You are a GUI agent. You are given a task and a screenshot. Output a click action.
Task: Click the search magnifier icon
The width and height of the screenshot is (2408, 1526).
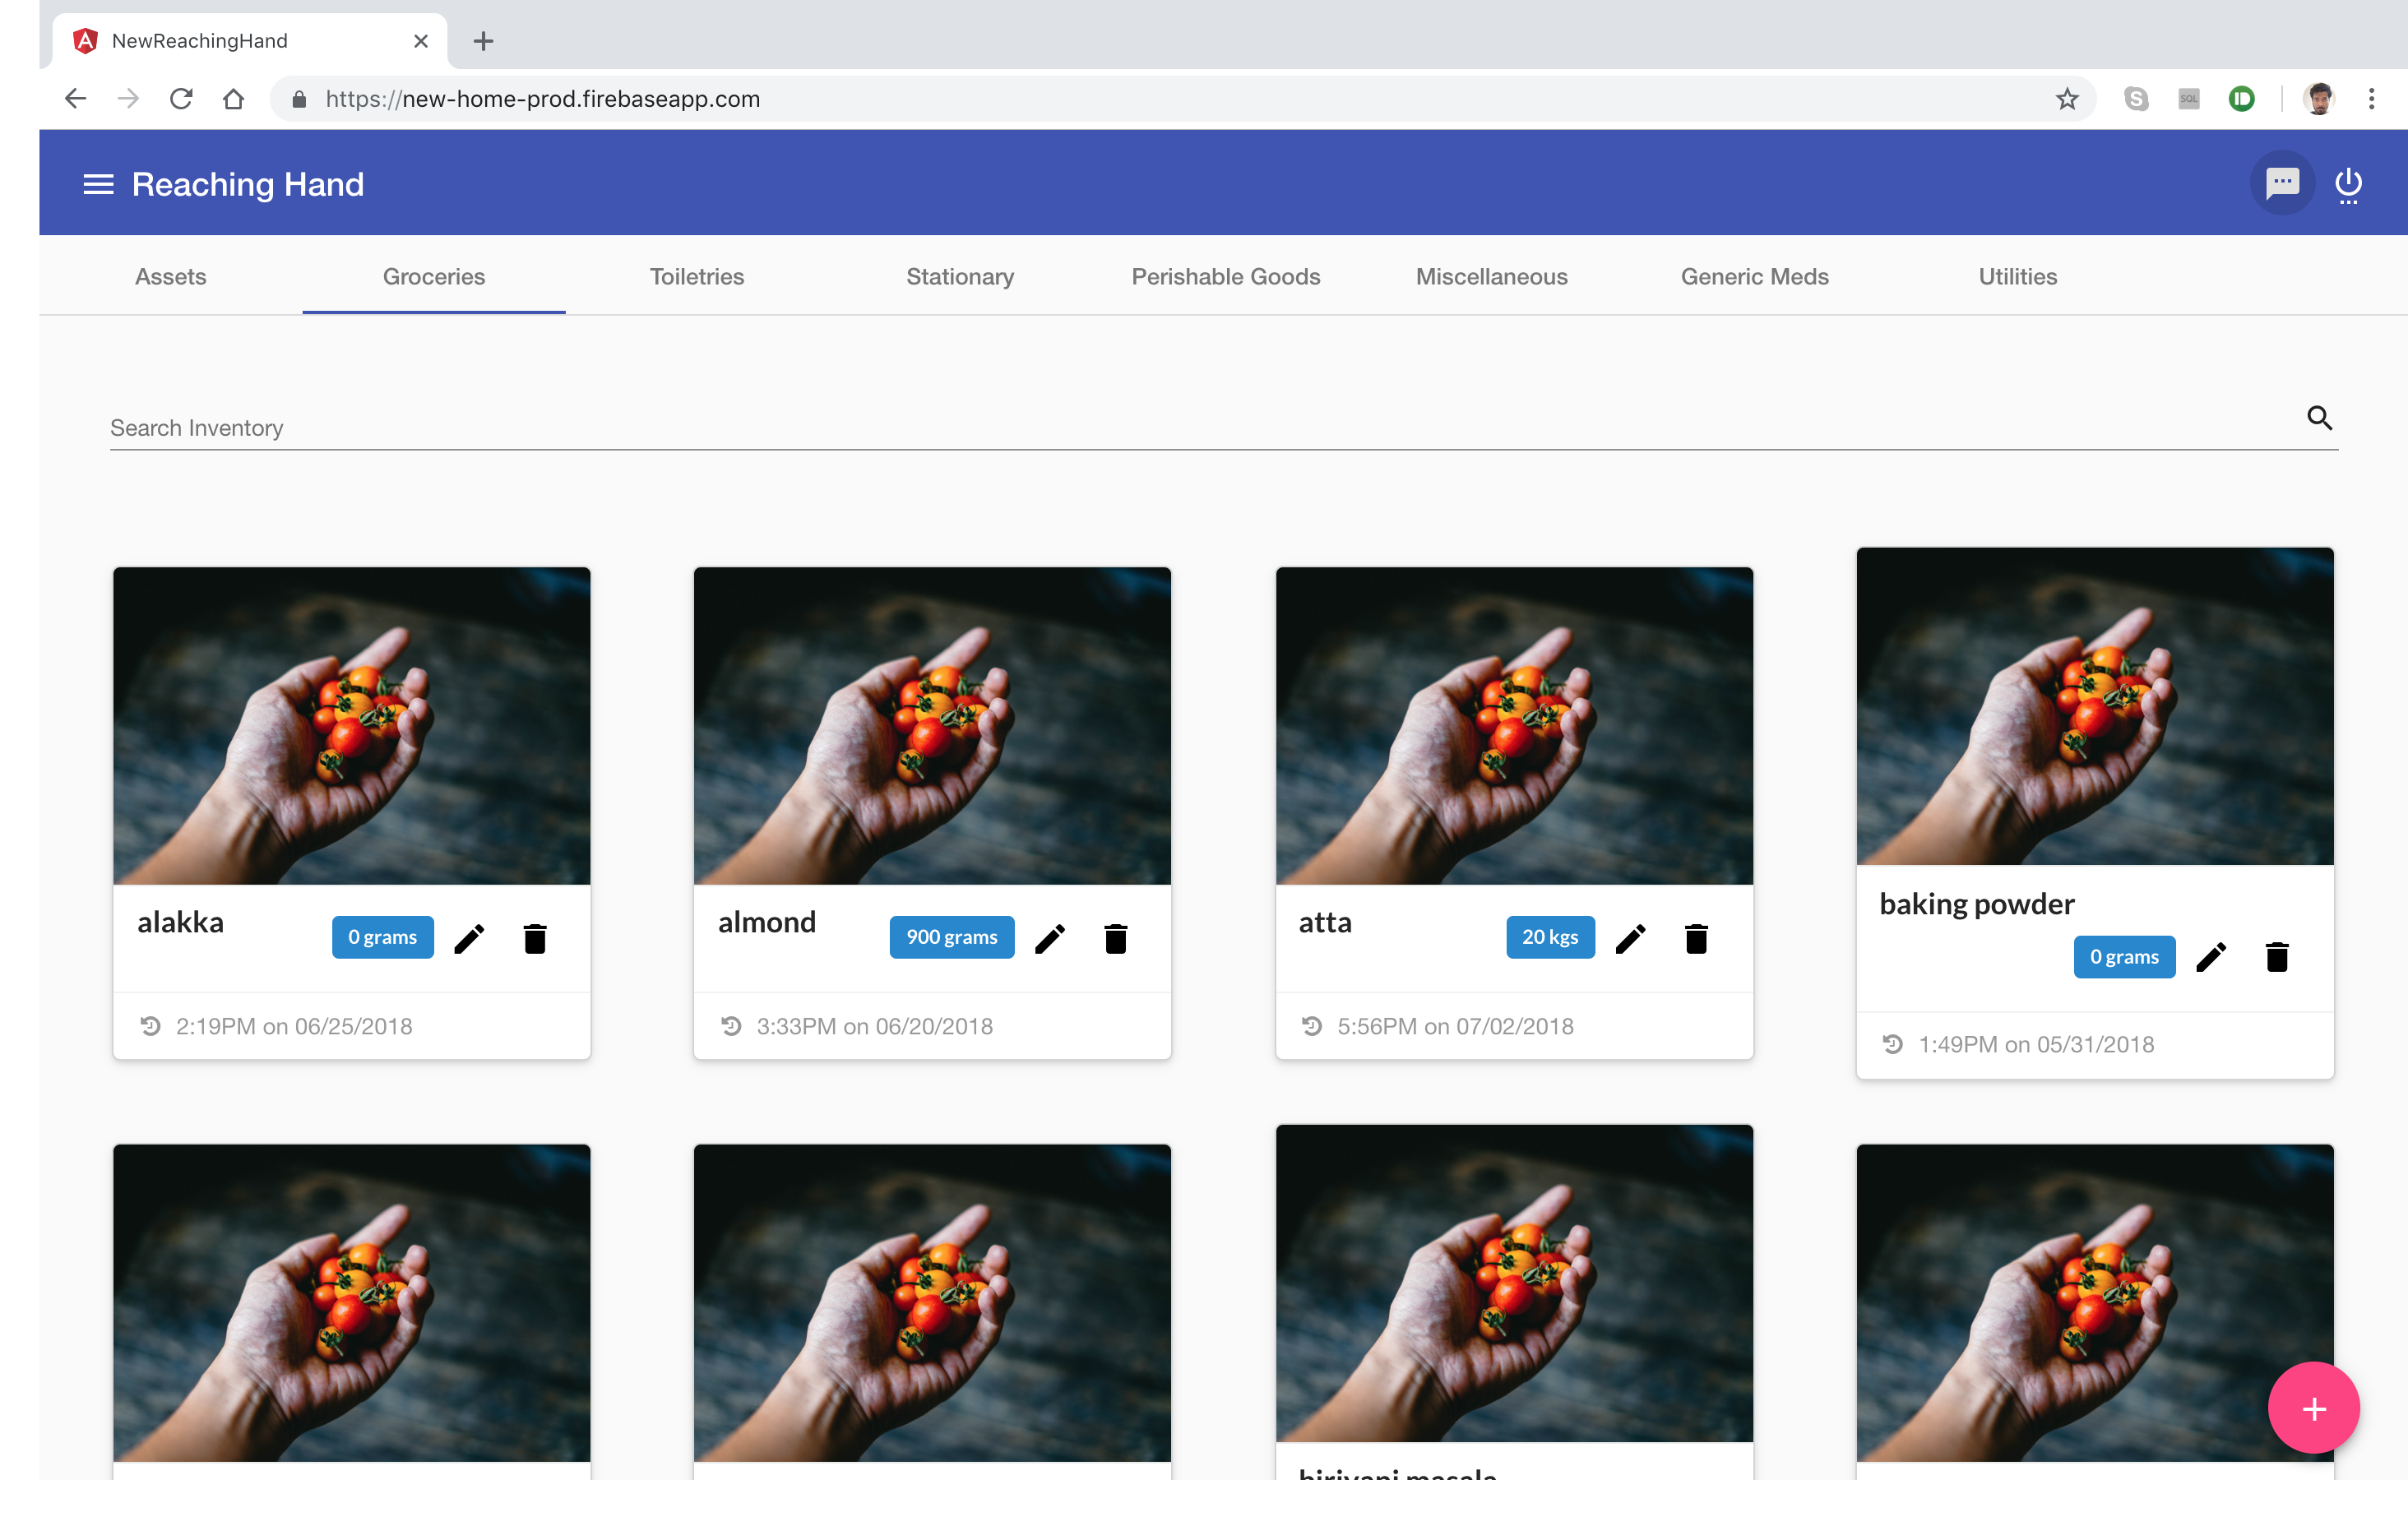pos(2319,418)
